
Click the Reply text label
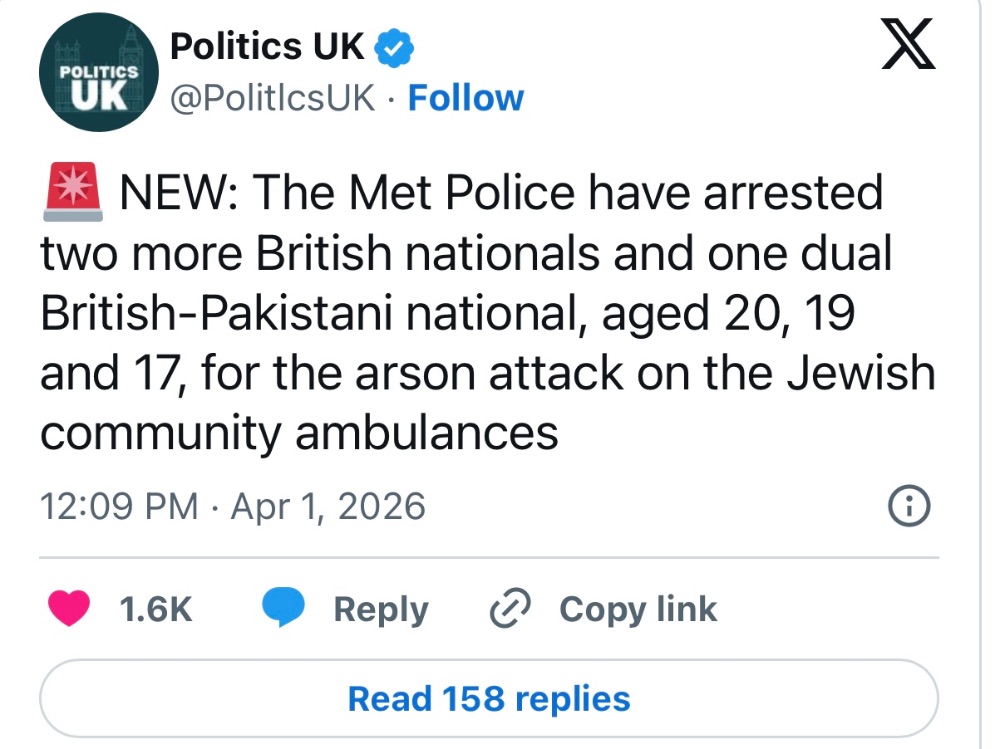pos(380,609)
